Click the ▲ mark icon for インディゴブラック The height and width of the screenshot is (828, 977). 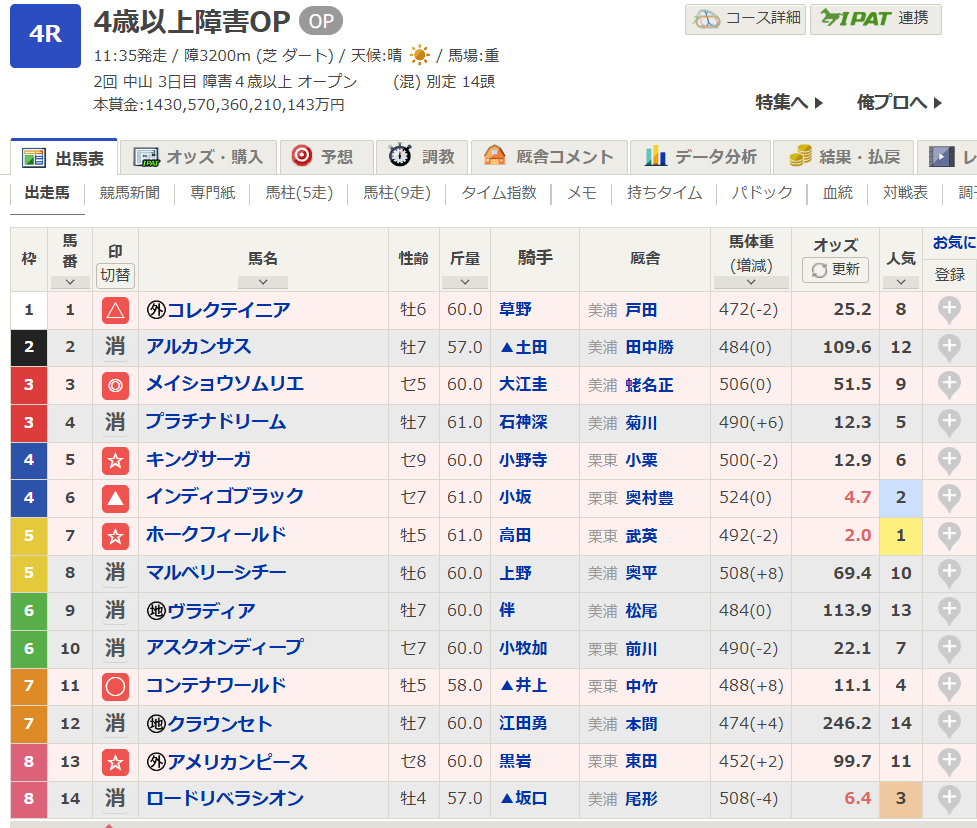tap(115, 498)
